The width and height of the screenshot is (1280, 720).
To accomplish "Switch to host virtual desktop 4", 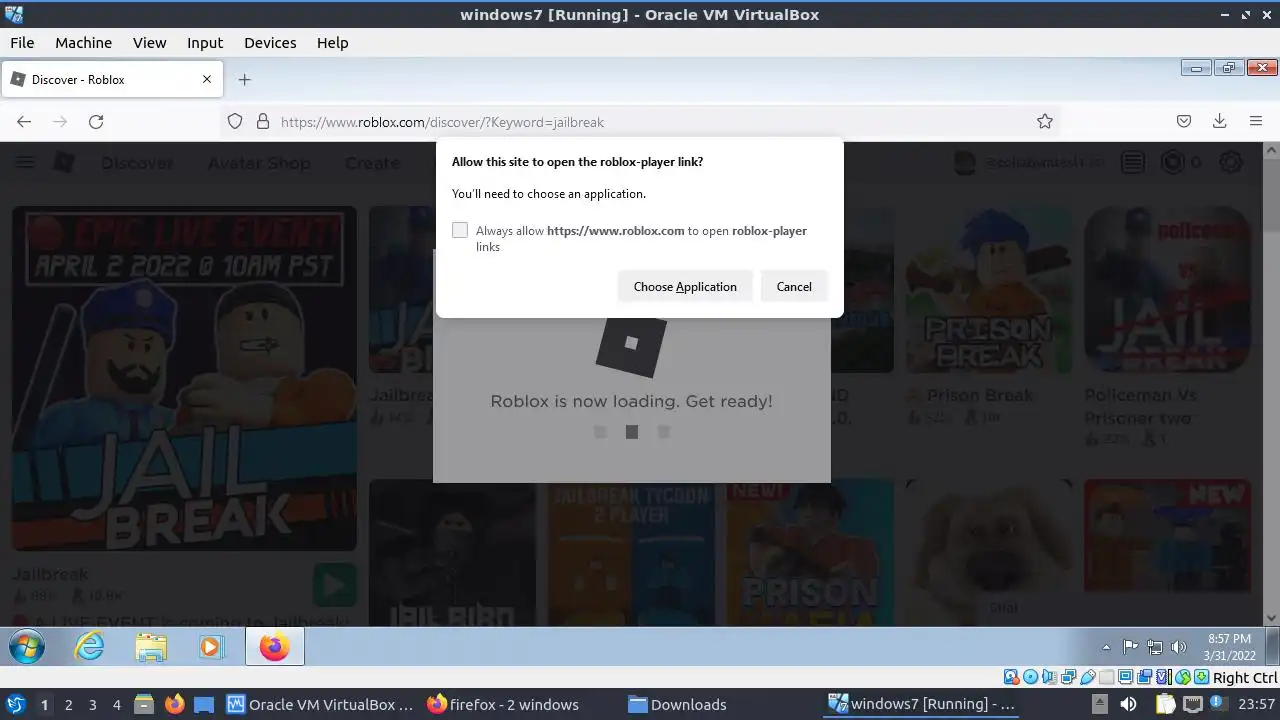I will [x=116, y=705].
